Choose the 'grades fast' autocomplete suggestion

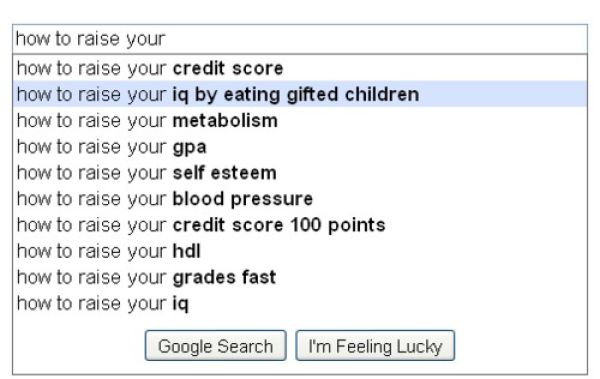coord(300,277)
